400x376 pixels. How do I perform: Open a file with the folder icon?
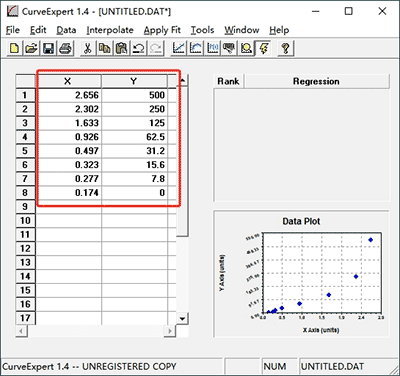coord(32,49)
